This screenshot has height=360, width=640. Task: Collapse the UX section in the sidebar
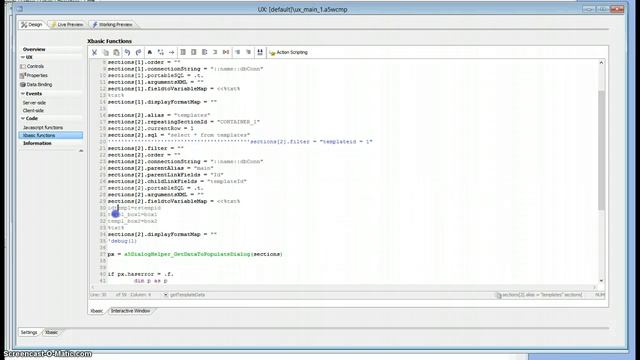tap(23, 57)
